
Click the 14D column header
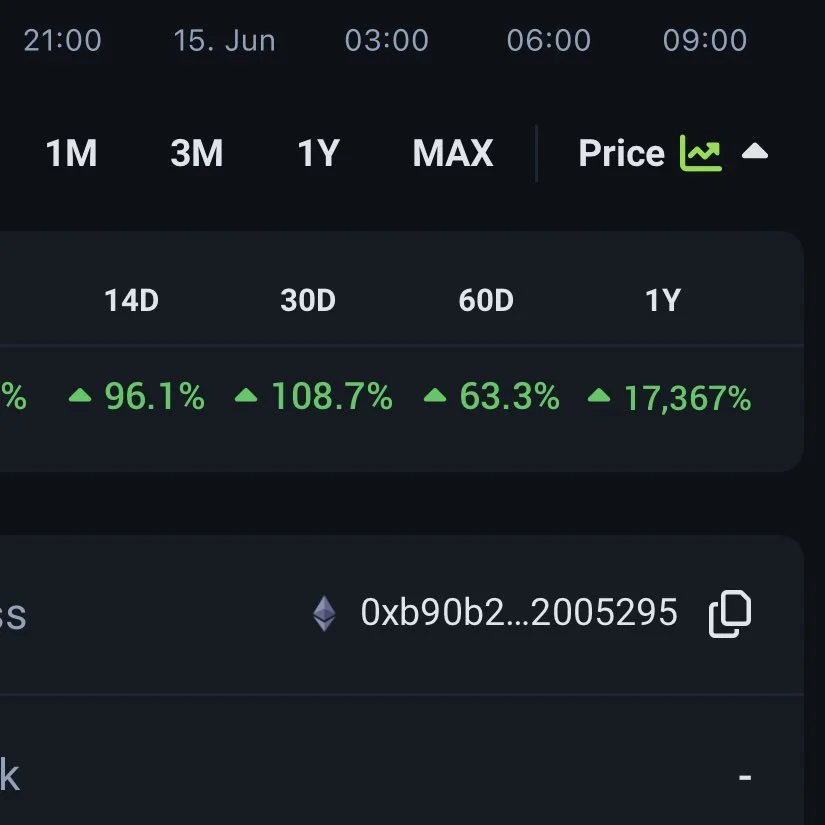click(x=132, y=300)
